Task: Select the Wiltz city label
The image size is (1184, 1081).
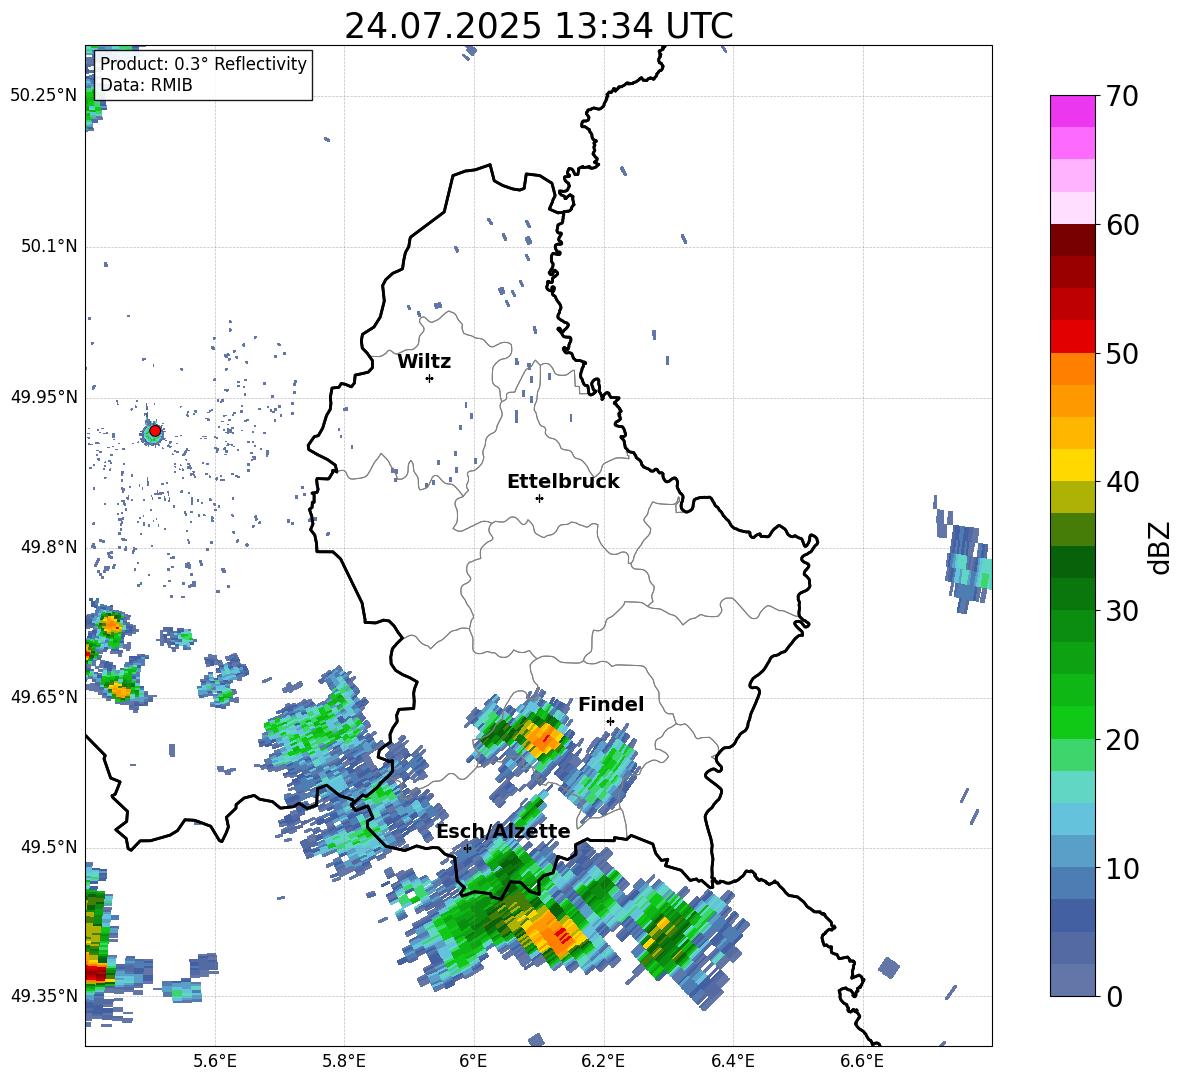Action: point(424,362)
